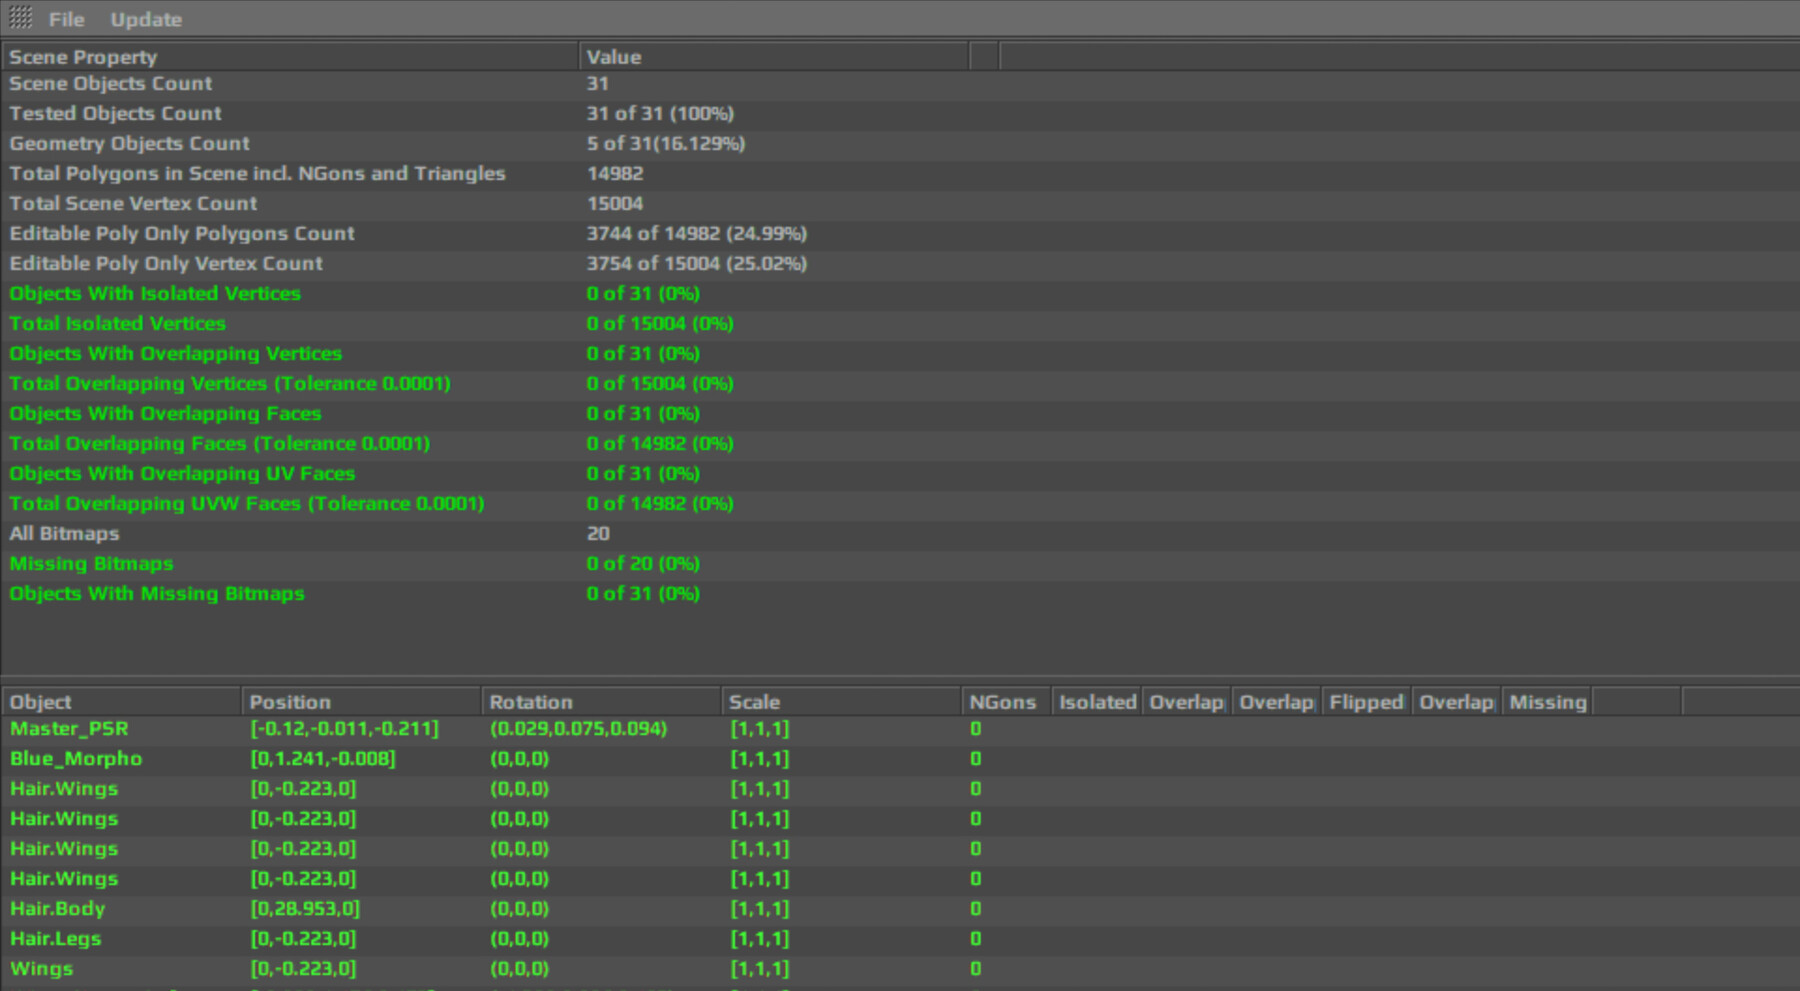
Task: Click the toolbar grip handle icon
Action: click(x=21, y=18)
